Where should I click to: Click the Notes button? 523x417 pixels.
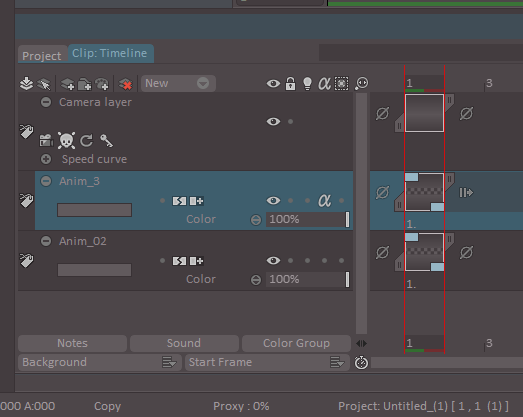coord(72,343)
